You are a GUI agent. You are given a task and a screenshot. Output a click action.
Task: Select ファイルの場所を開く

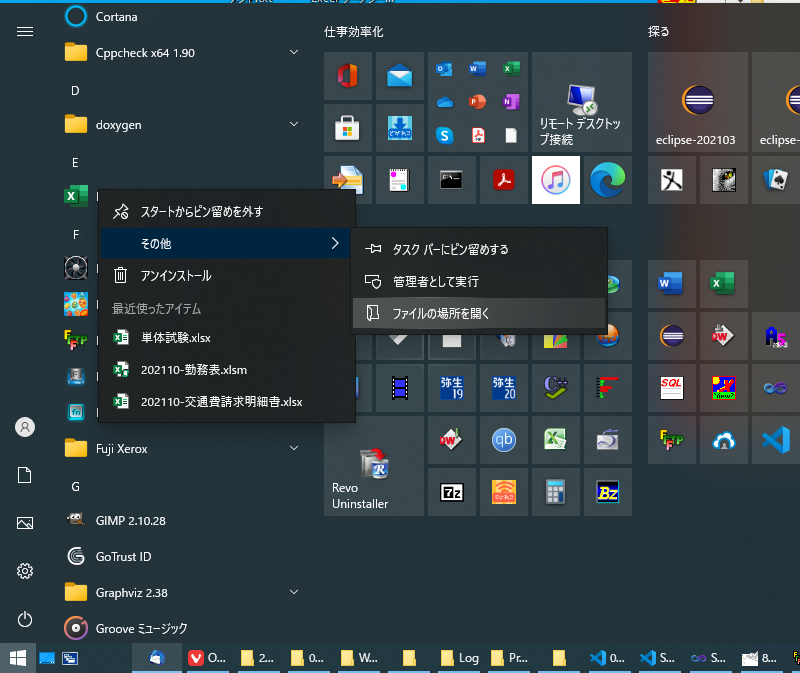point(480,313)
